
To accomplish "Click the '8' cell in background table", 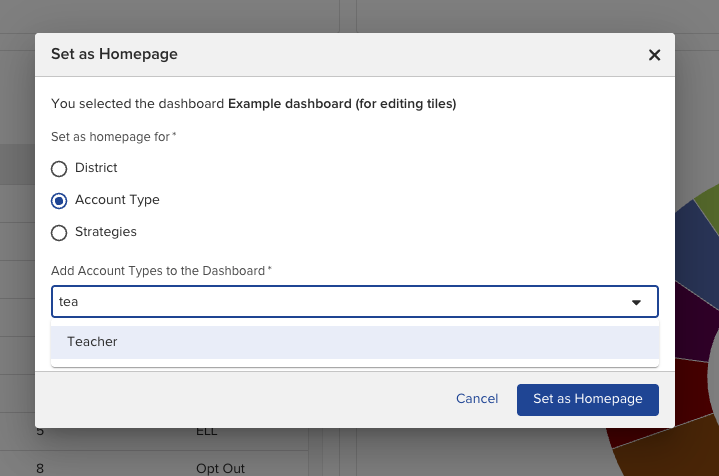I will coord(40,468).
